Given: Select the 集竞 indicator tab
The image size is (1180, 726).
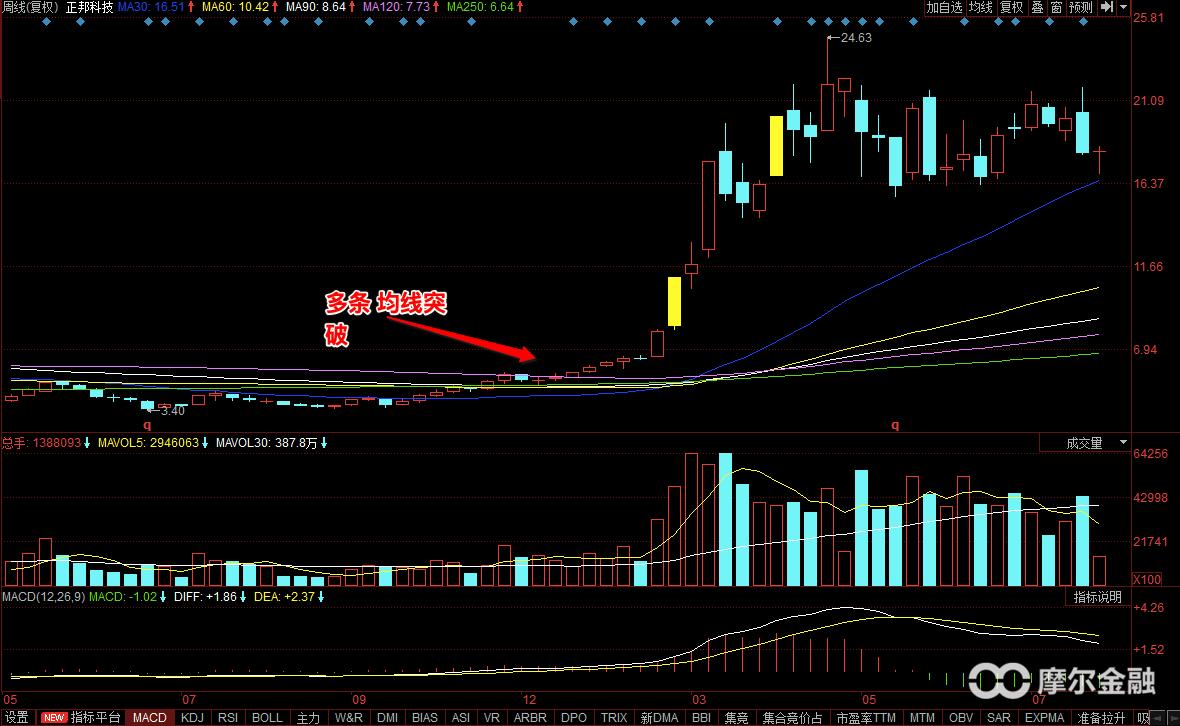Looking at the screenshot, I should [737, 718].
